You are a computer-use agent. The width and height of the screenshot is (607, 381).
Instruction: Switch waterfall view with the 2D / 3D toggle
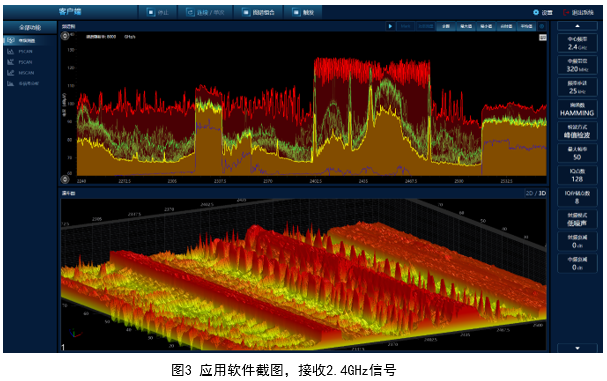coord(536,193)
